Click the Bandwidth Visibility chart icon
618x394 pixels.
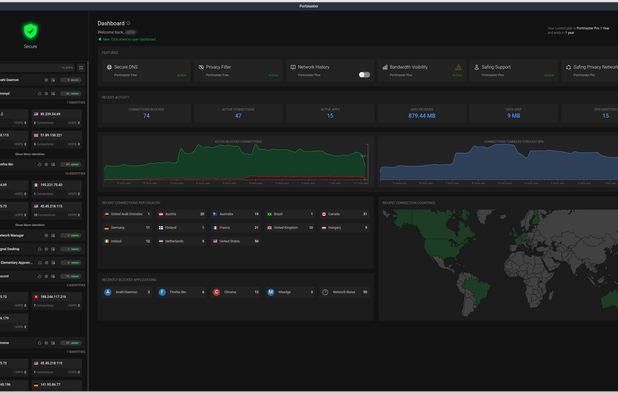pyautogui.click(x=385, y=67)
